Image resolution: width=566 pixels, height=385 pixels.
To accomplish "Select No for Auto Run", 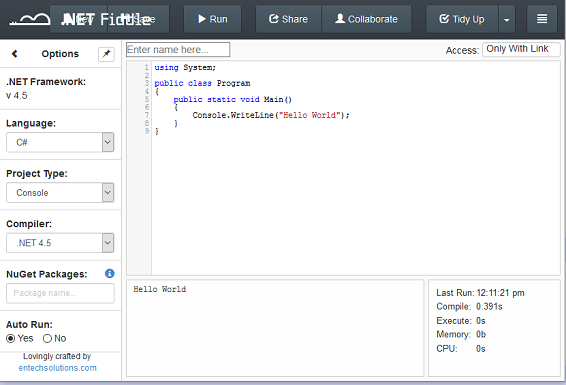I will pos(47,338).
